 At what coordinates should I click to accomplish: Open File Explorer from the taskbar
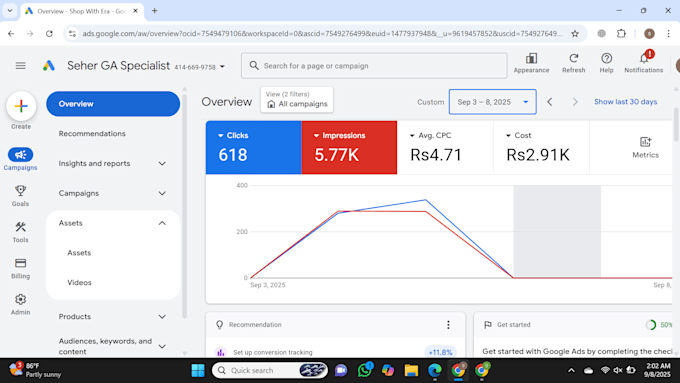coord(411,370)
